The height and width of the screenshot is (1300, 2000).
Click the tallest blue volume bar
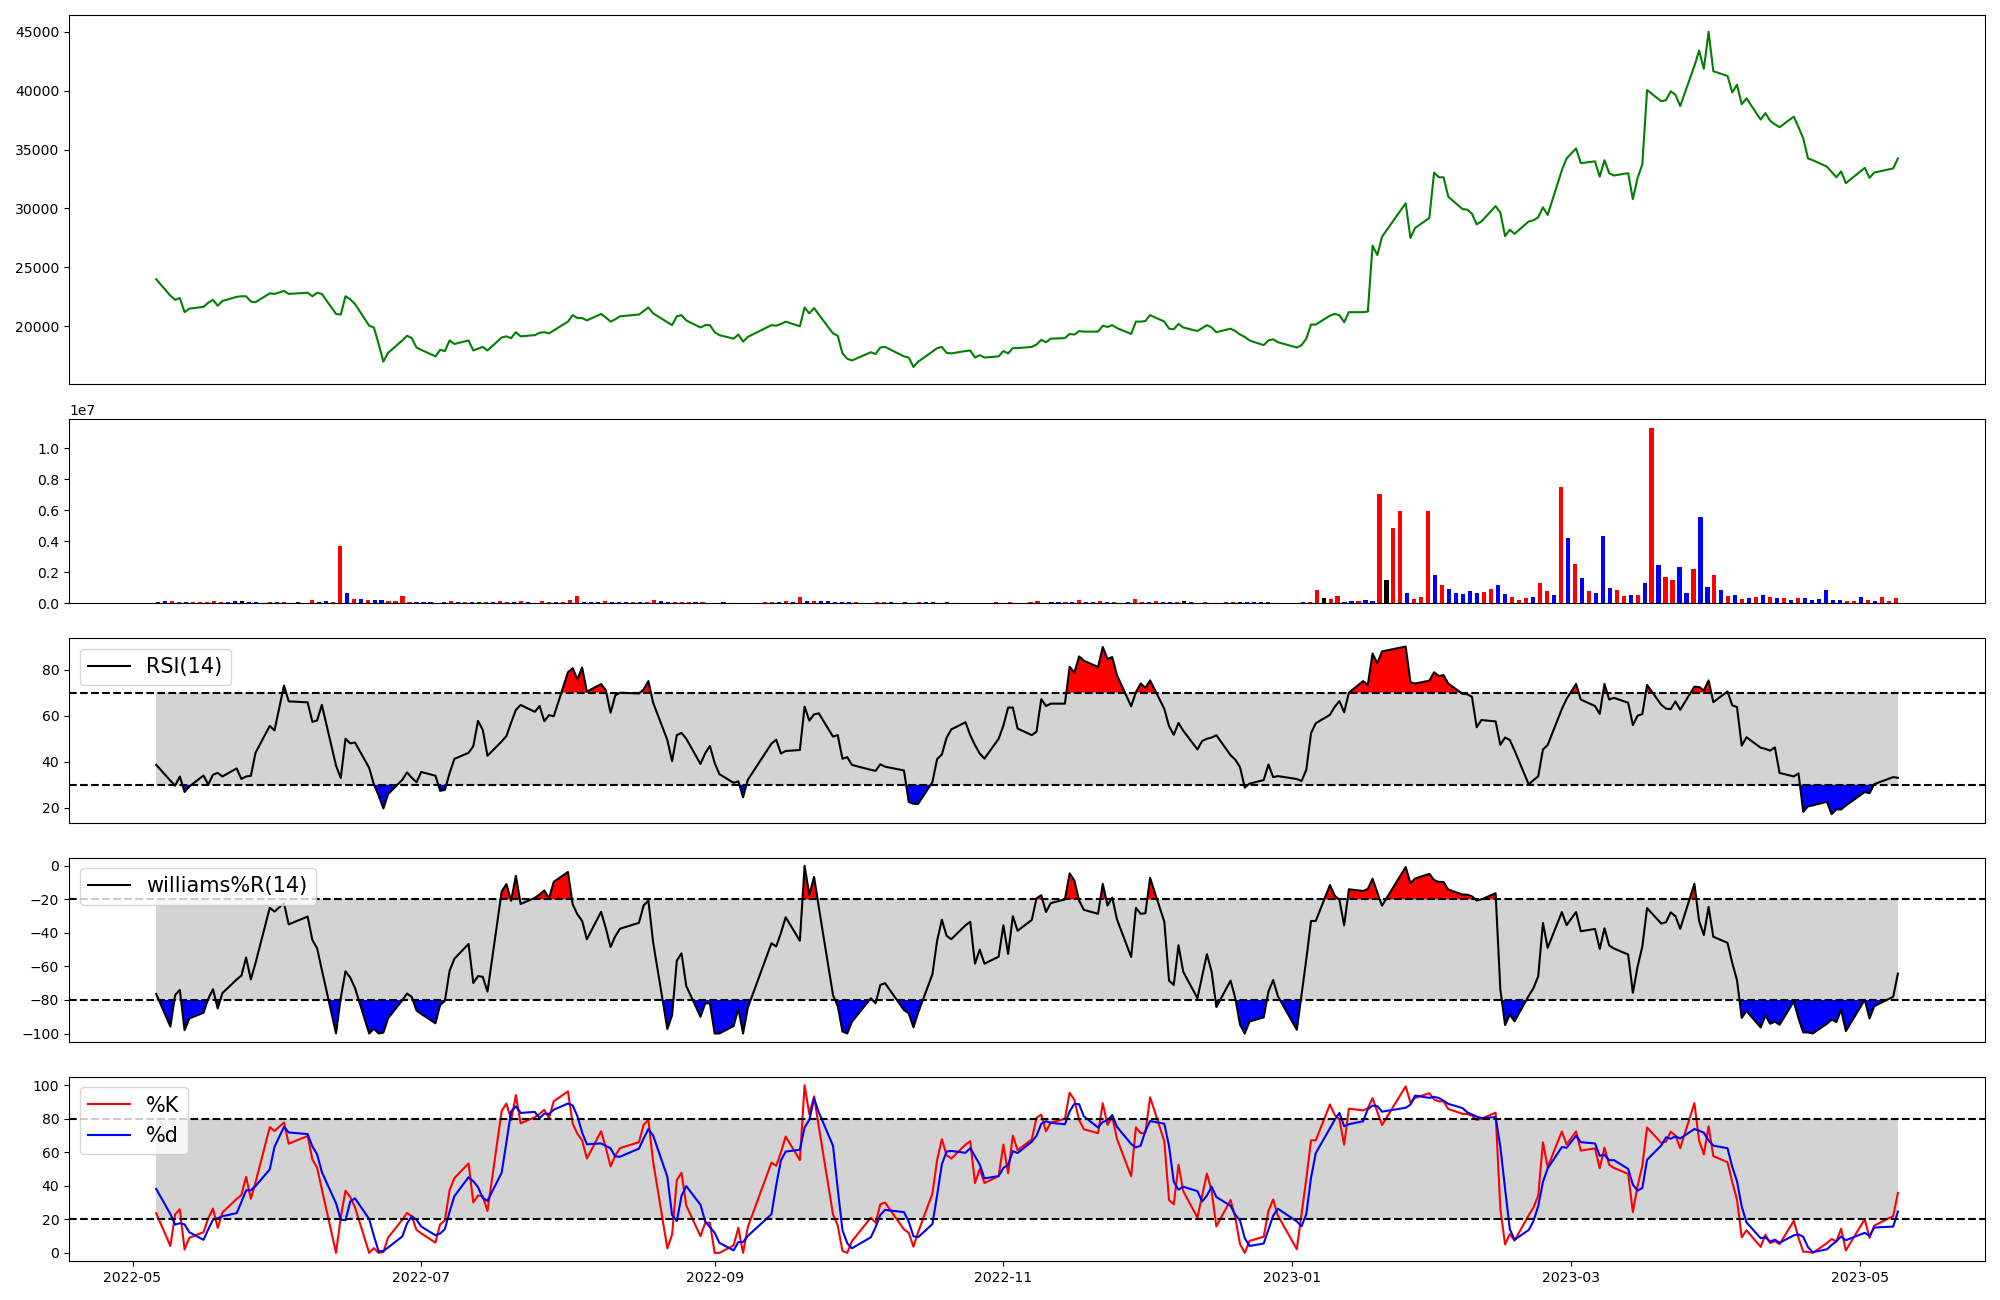pyautogui.click(x=1700, y=560)
